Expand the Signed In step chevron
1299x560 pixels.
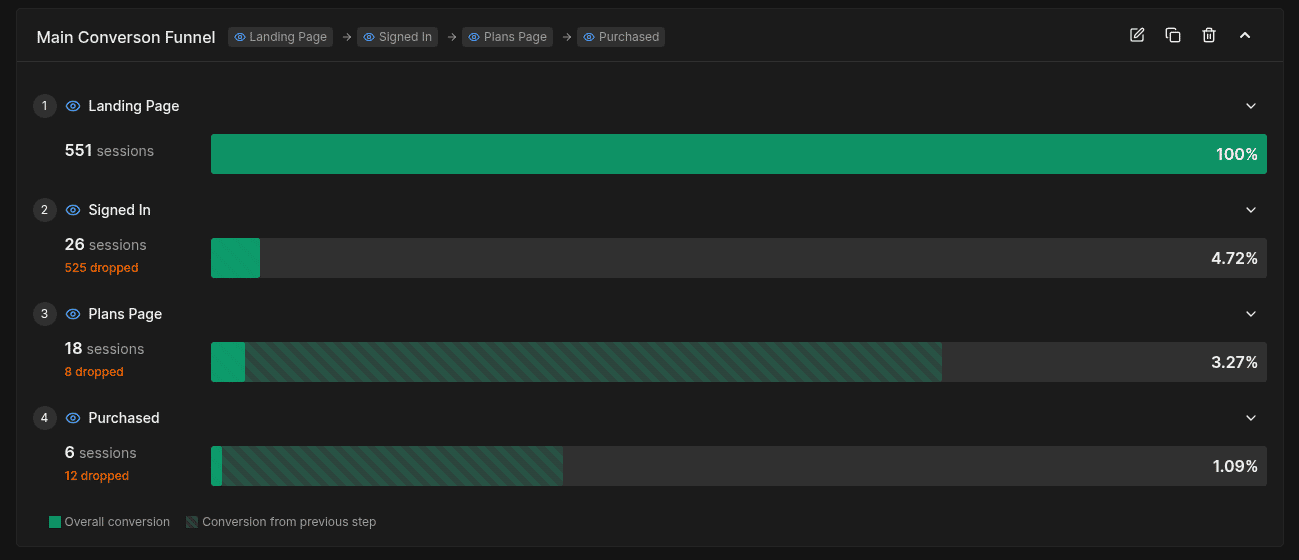(1250, 210)
